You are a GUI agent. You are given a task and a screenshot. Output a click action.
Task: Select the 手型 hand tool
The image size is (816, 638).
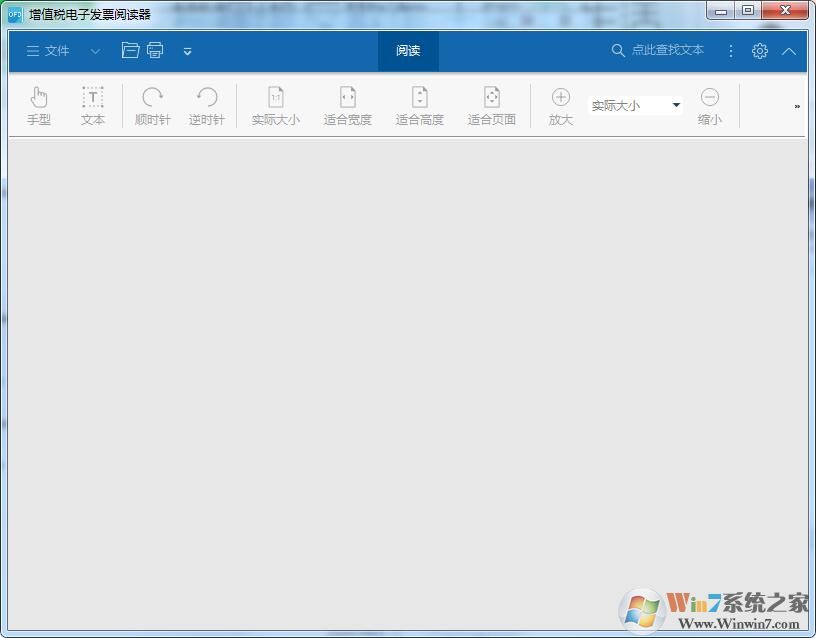coord(39,105)
